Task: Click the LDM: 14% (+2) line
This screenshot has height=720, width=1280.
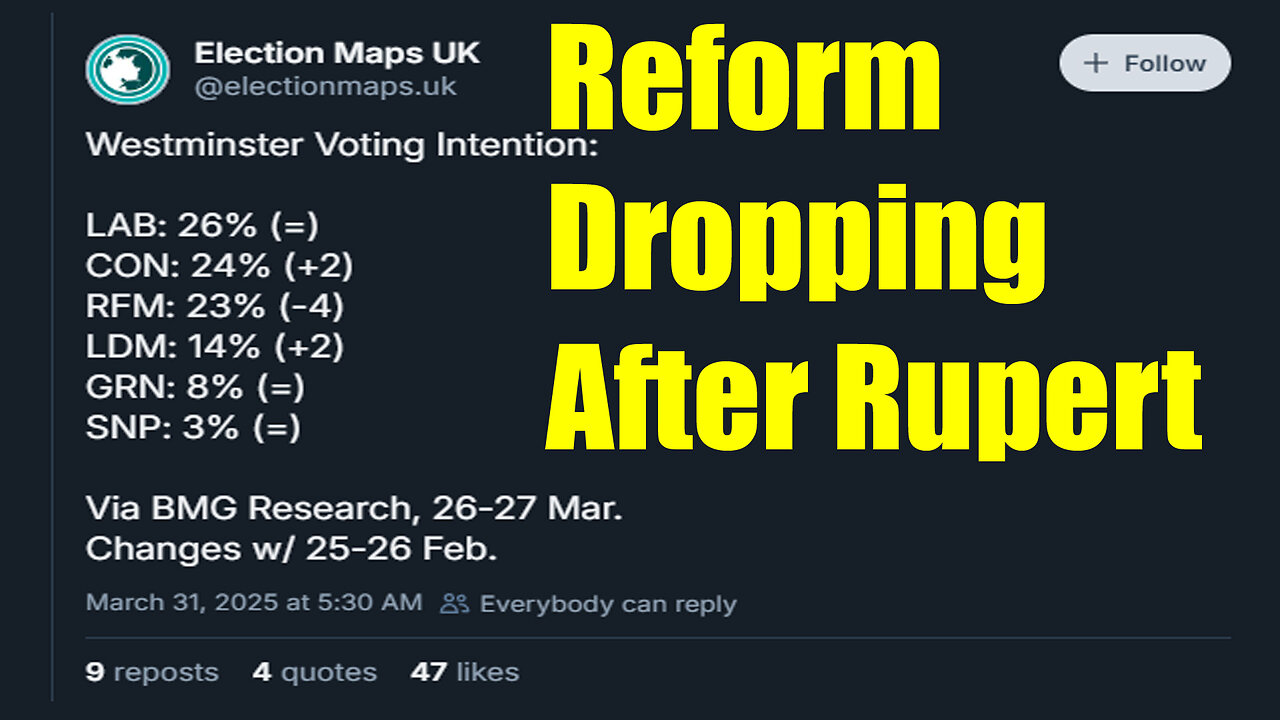Action: (x=215, y=347)
